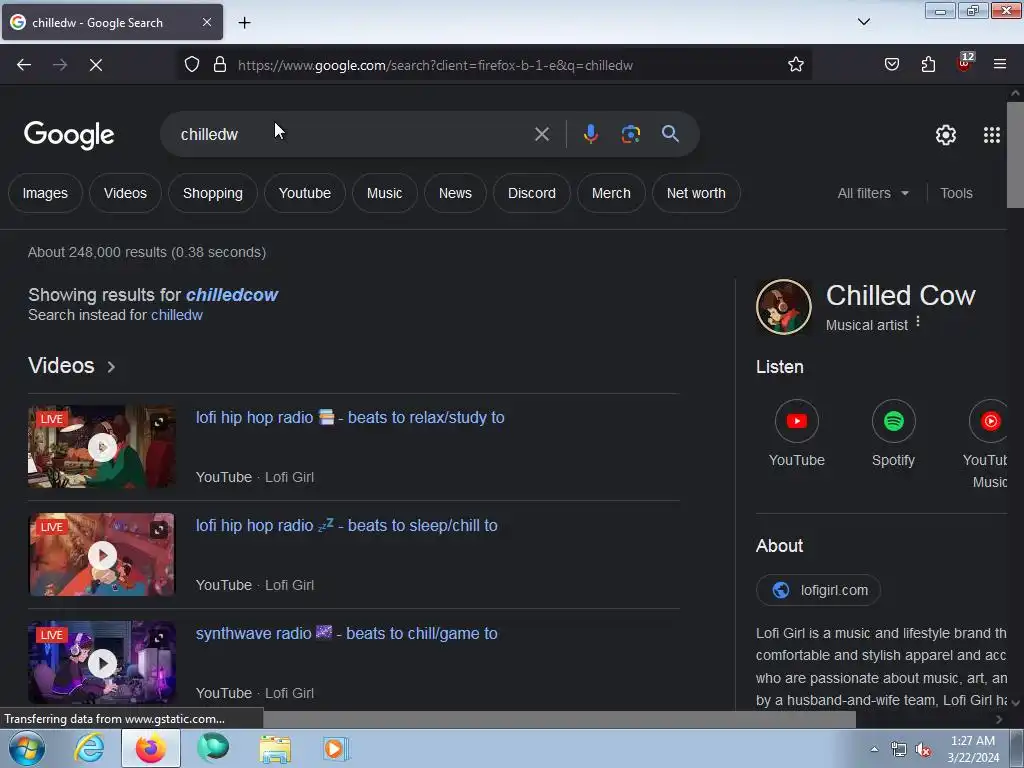The height and width of the screenshot is (768, 1024).
Task: Open Chilled Cow artist profile picture
Action: coord(784,306)
